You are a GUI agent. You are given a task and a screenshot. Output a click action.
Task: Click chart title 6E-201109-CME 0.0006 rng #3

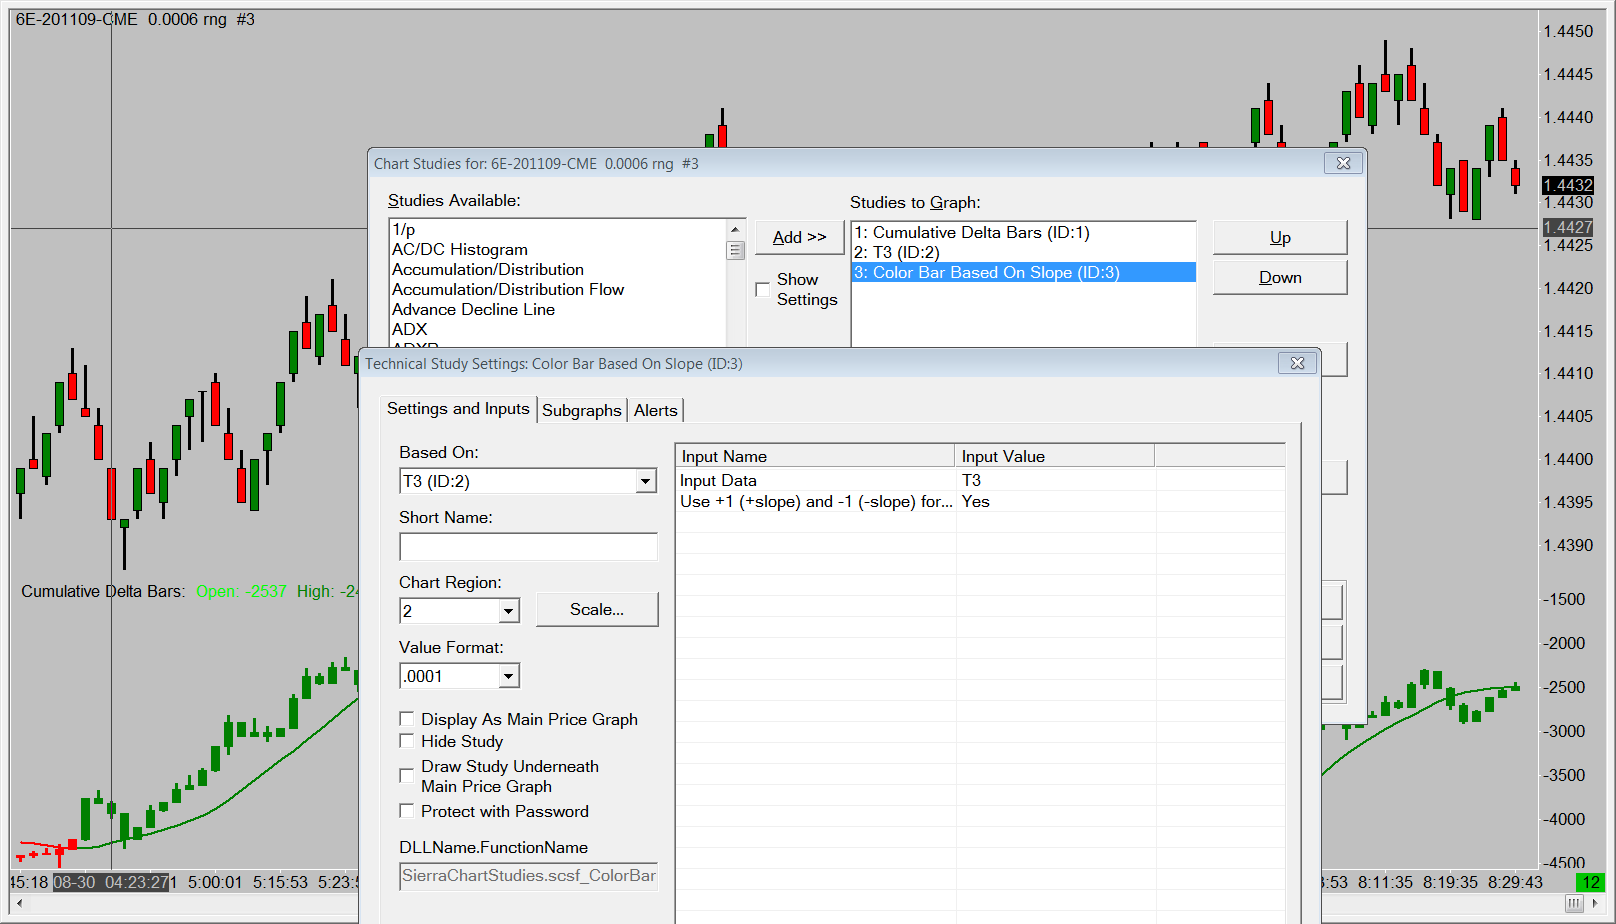pyautogui.click(x=135, y=19)
